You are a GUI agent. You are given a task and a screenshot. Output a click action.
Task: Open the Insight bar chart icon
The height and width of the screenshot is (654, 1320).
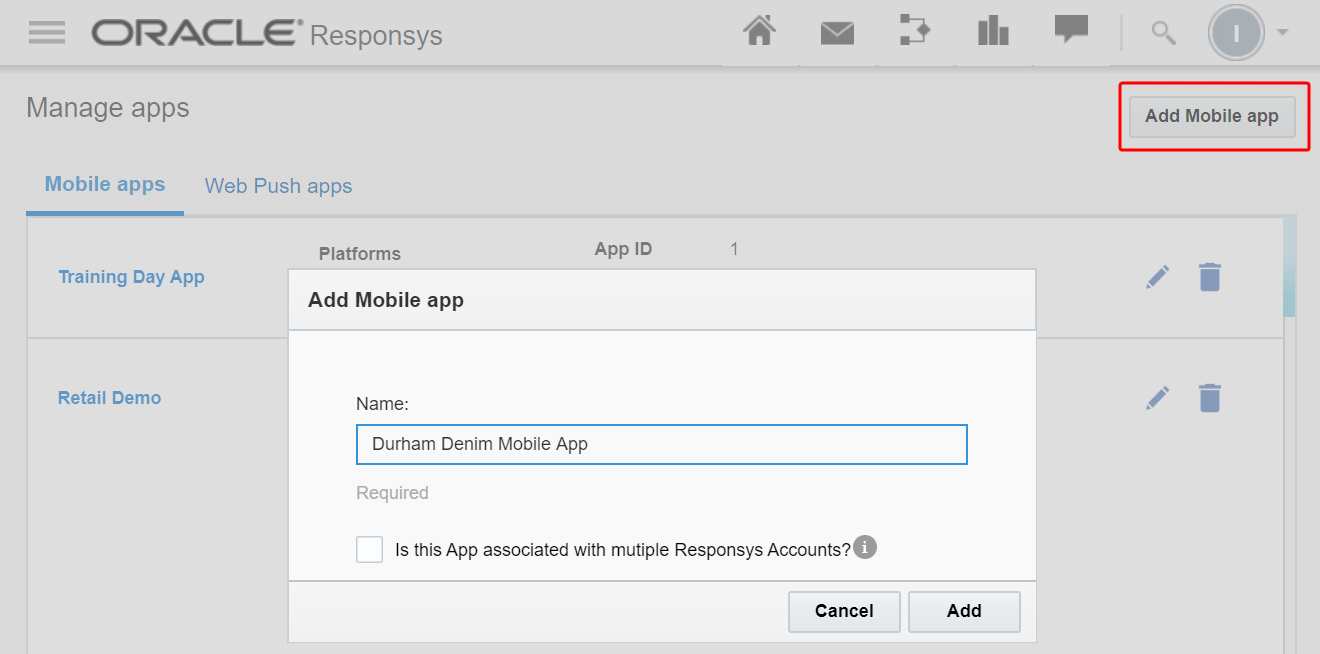[993, 32]
